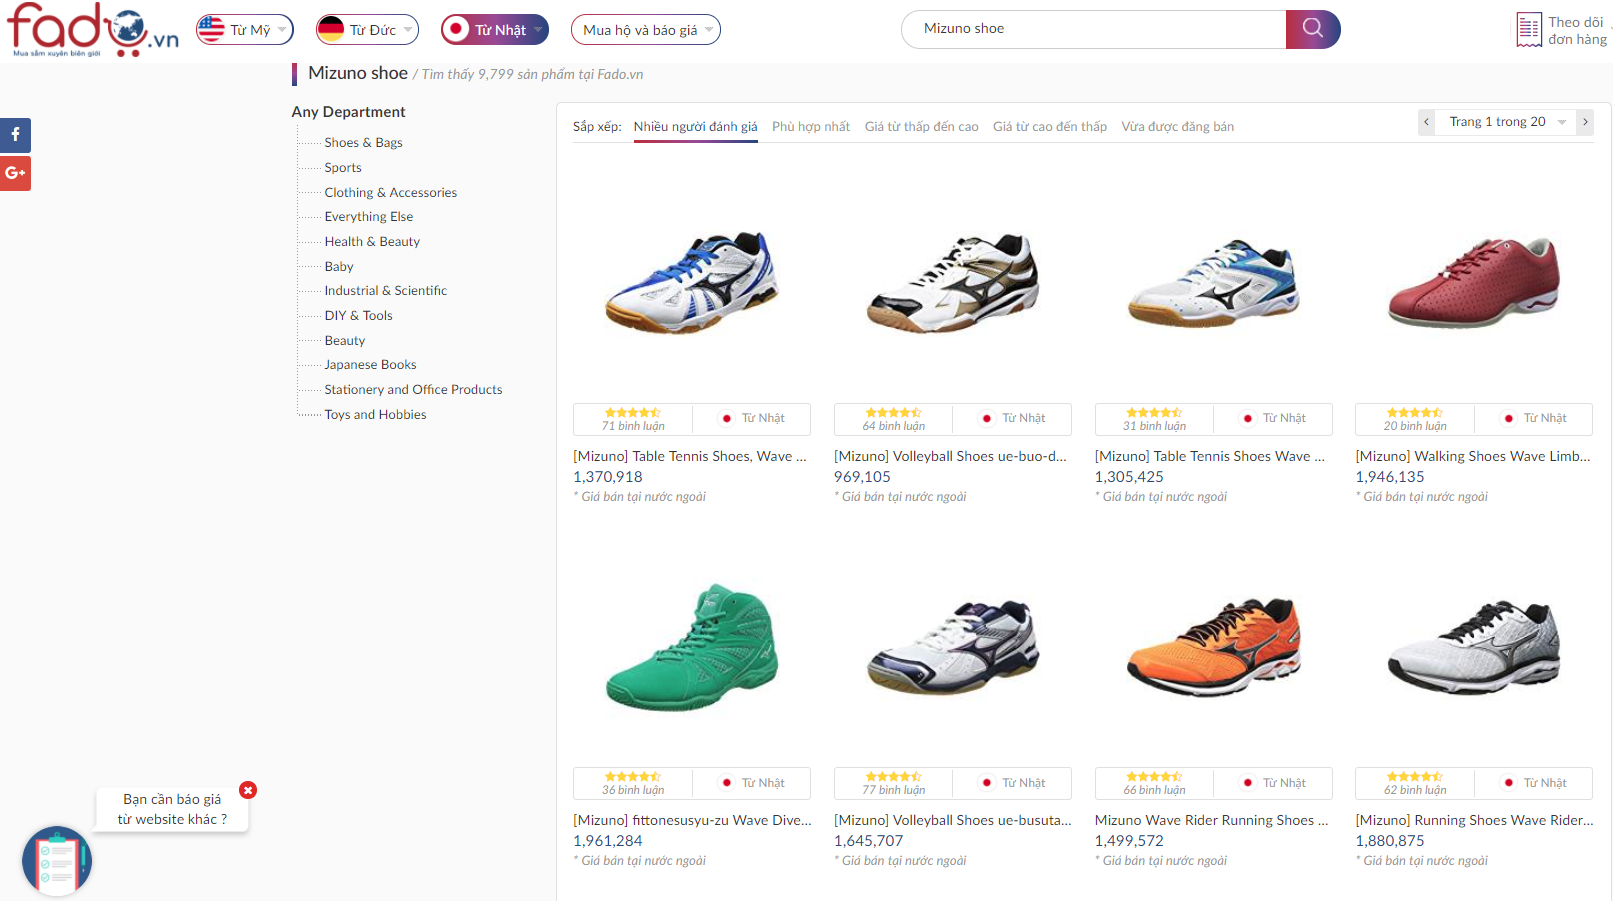Open the black-gold volleyball shoe image

[x=953, y=283]
